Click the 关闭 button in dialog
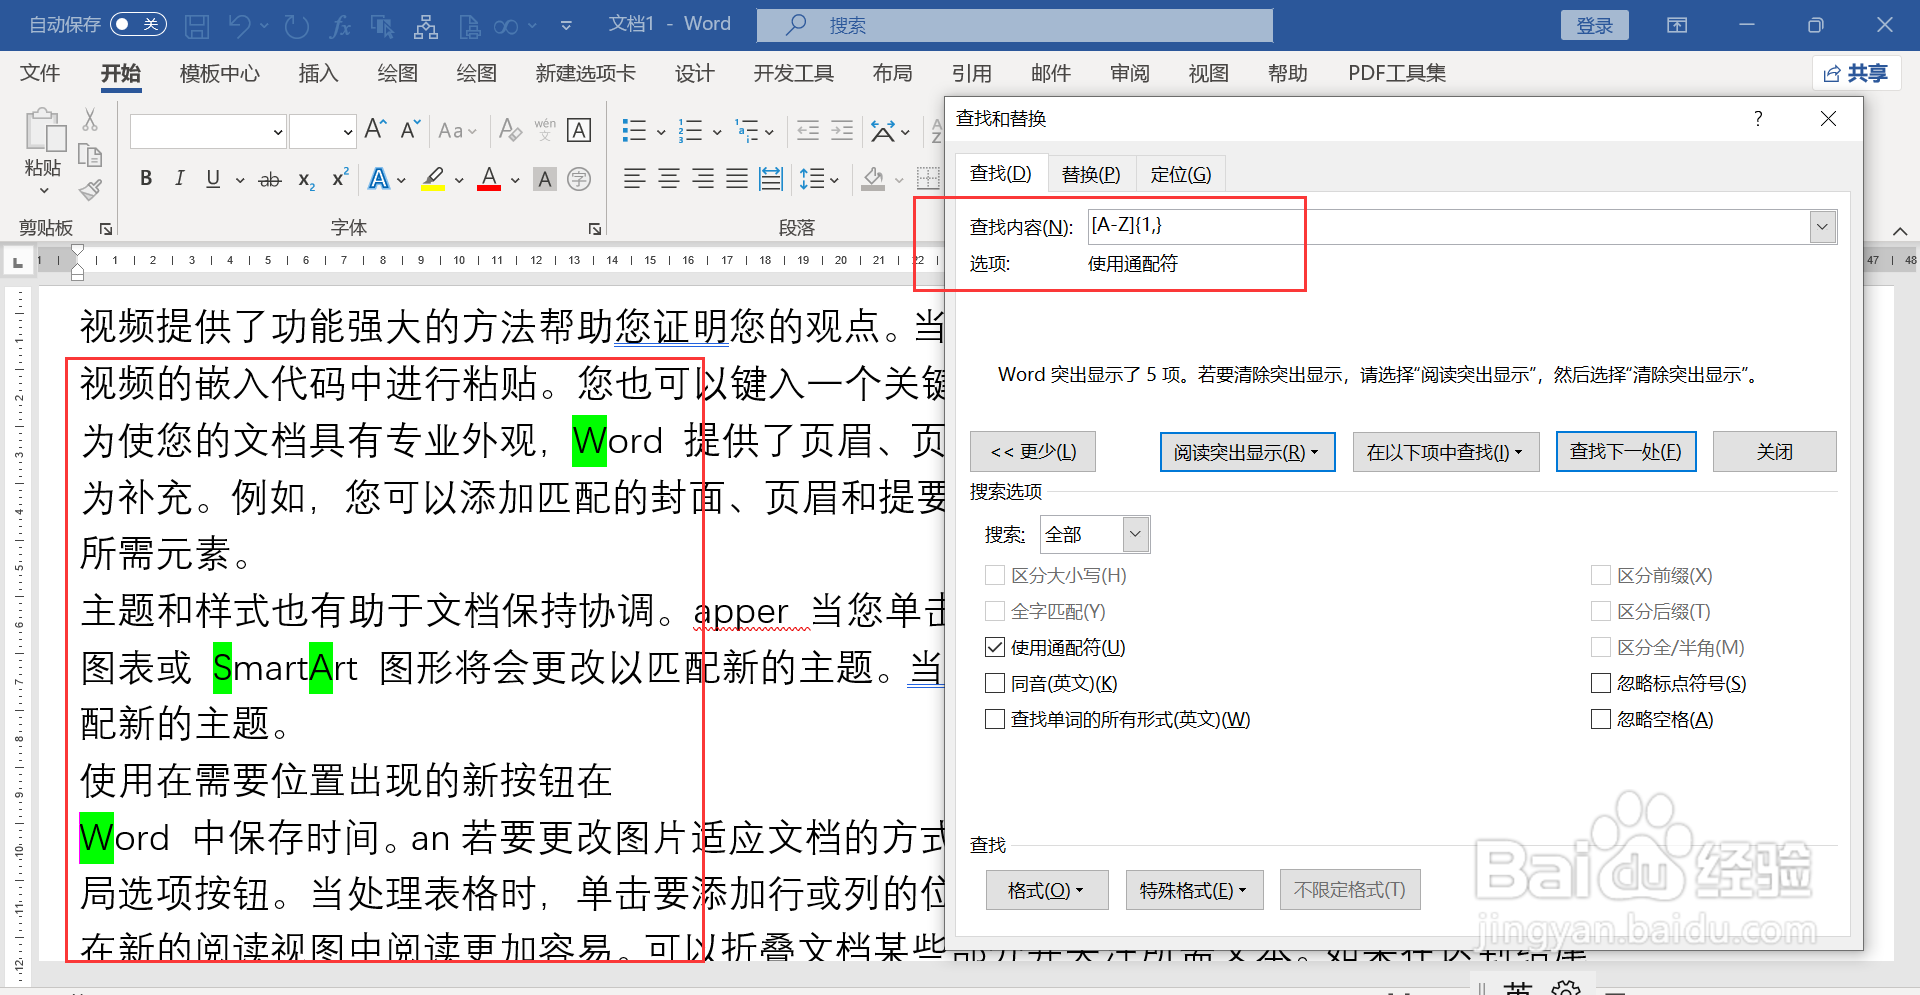 coord(1775,452)
